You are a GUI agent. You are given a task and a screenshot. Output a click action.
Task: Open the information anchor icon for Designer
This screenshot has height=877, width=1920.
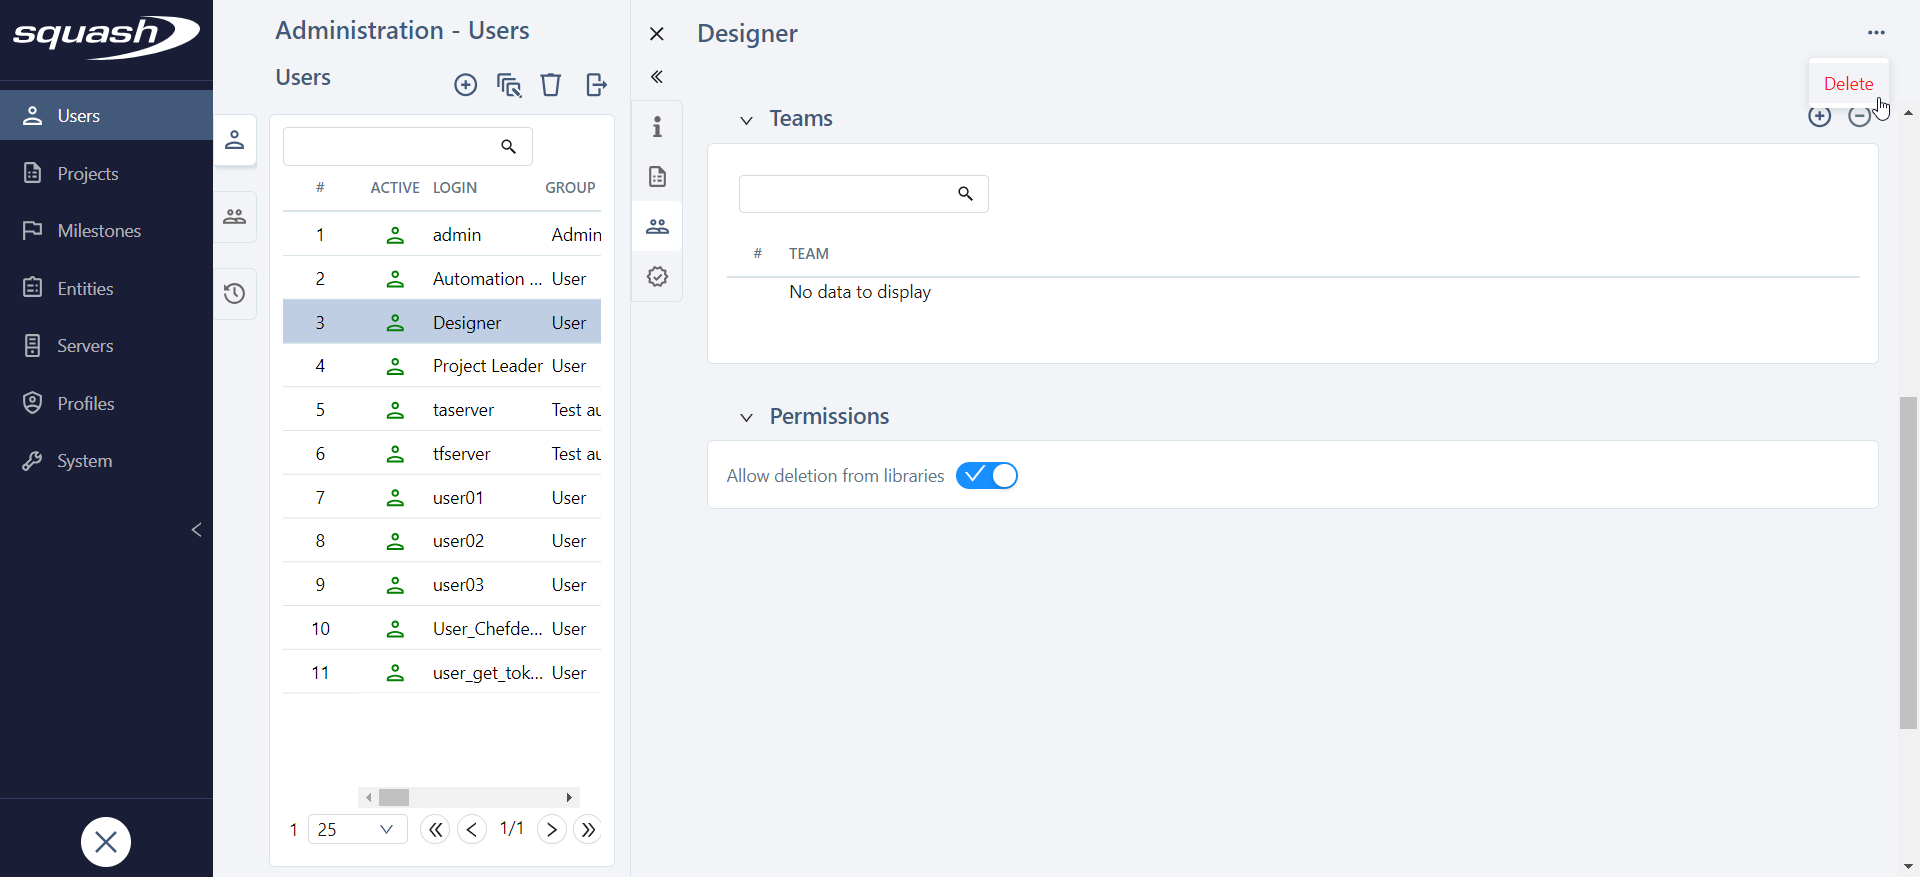(657, 127)
